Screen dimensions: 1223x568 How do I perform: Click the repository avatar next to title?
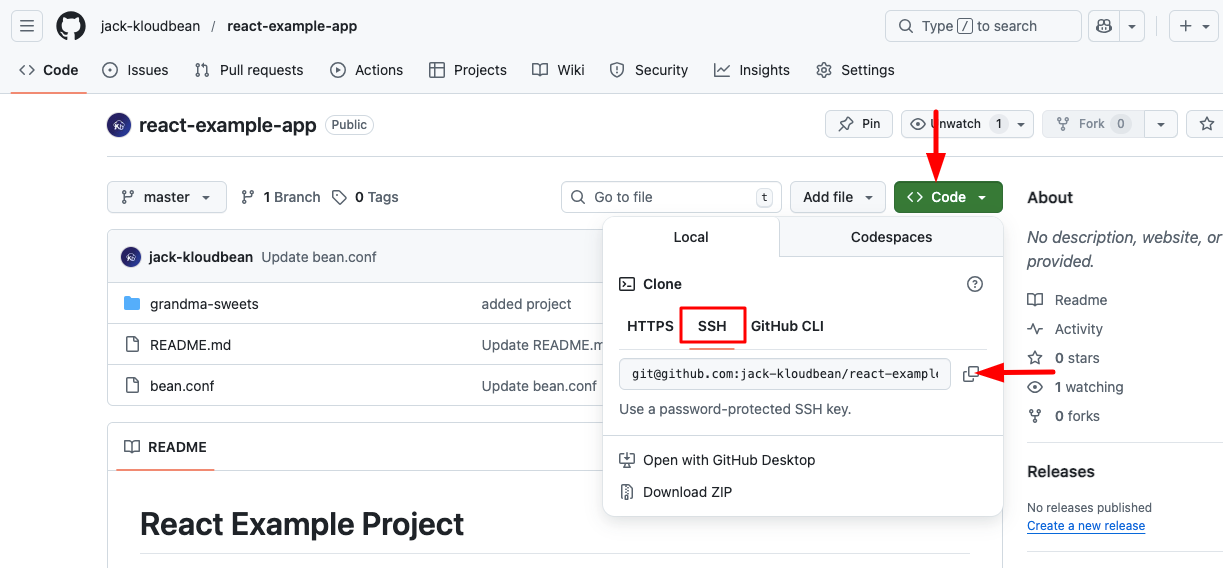[119, 125]
